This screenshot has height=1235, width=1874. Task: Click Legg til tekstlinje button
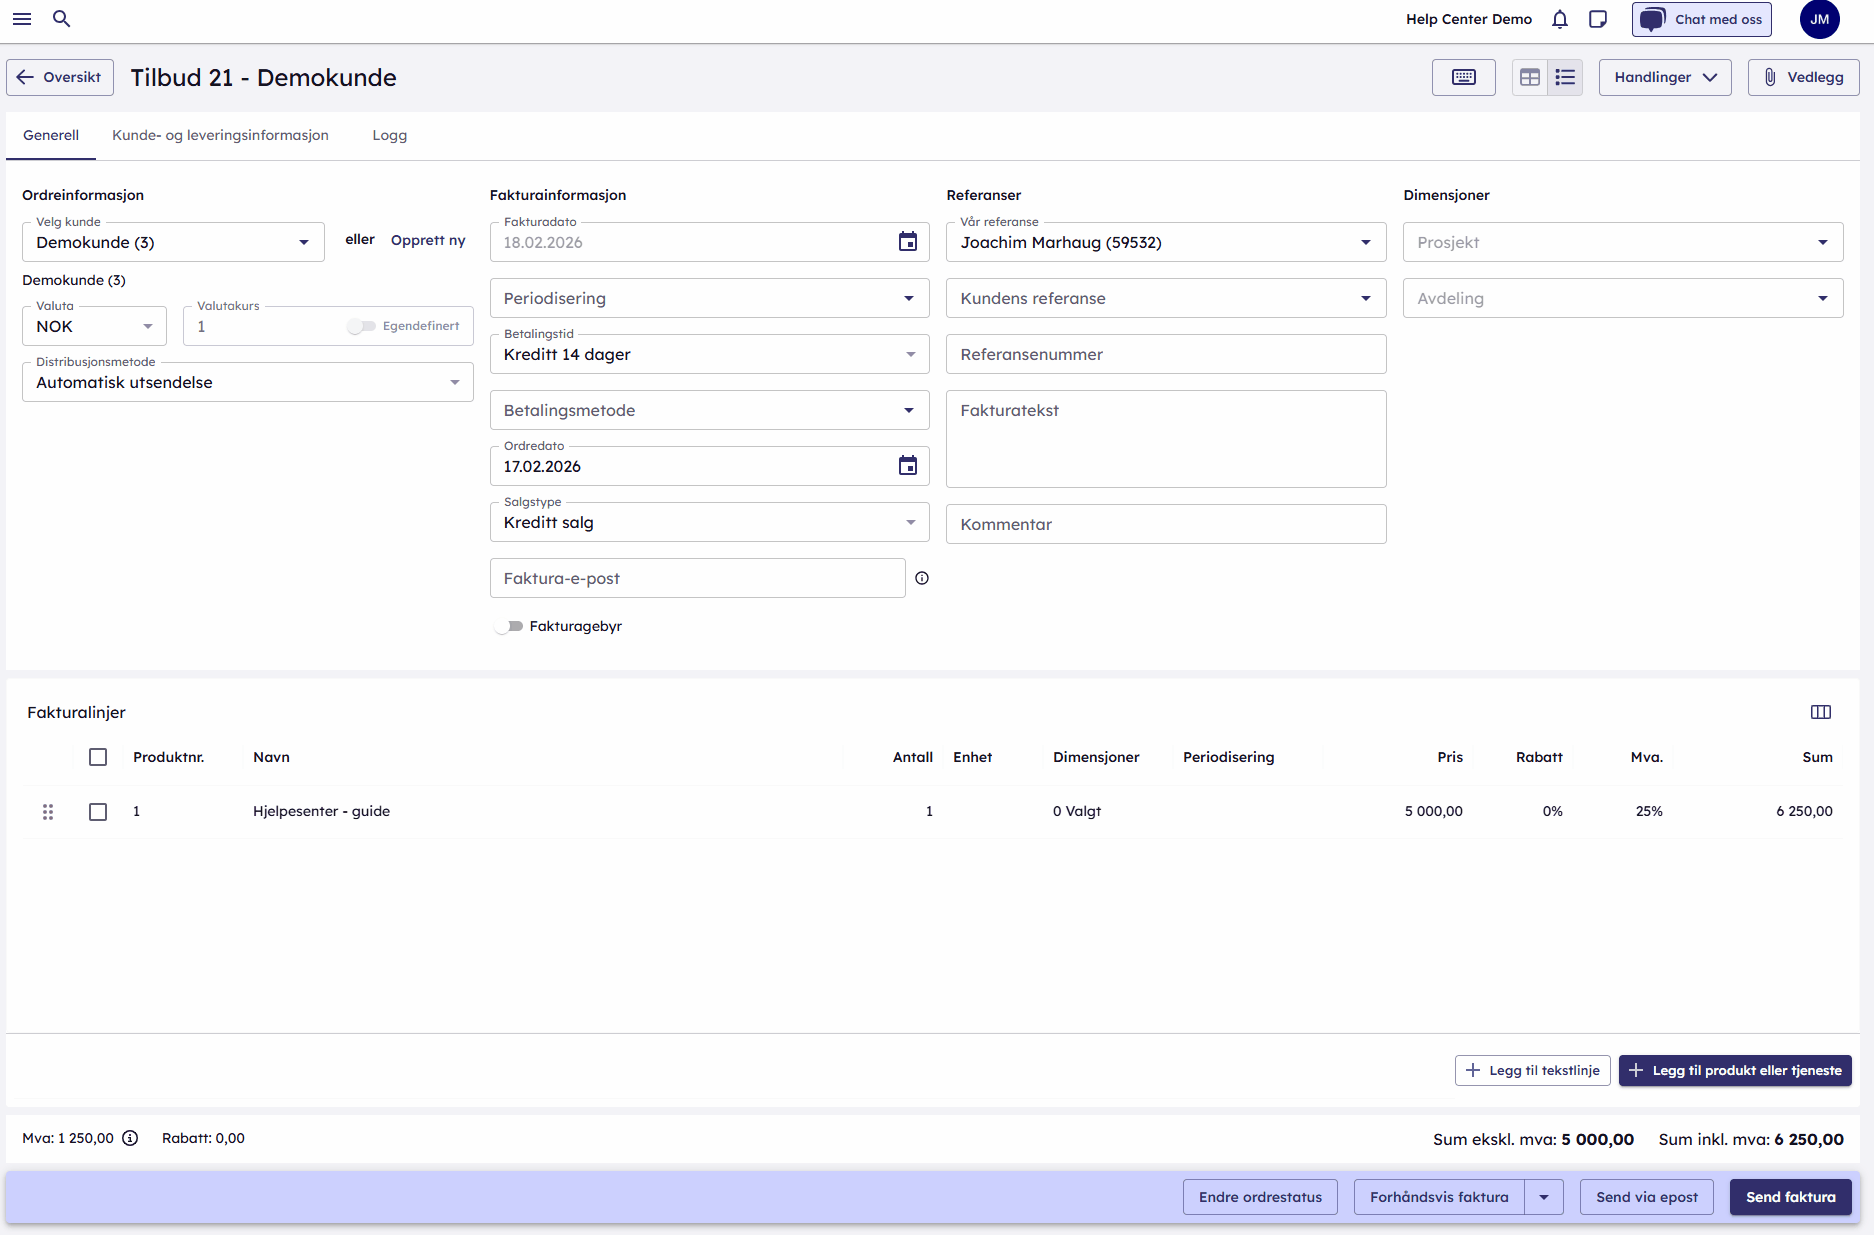(1532, 1070)
